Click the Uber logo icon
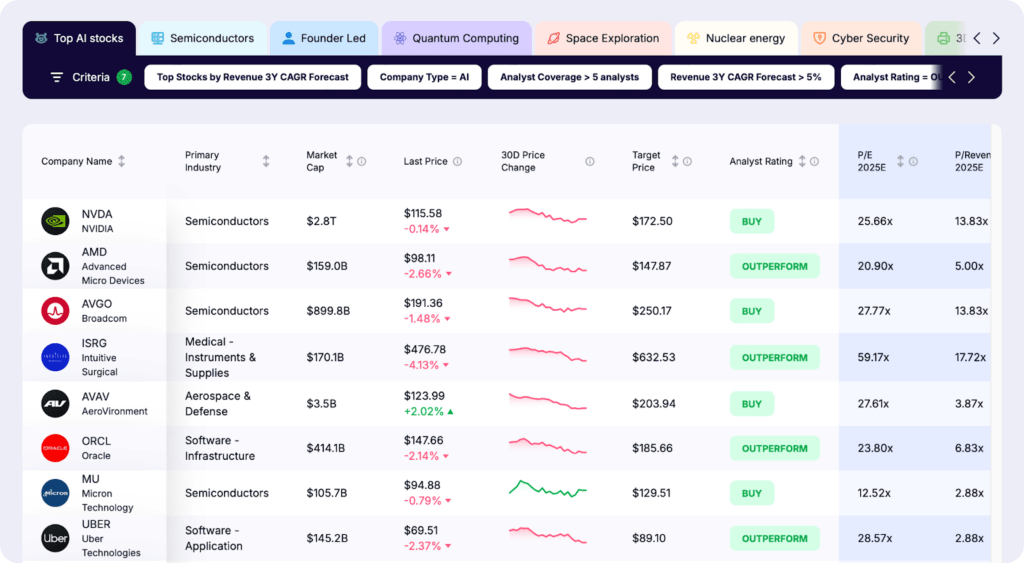Screen dimensions: 1024x563 coord(55,539)
